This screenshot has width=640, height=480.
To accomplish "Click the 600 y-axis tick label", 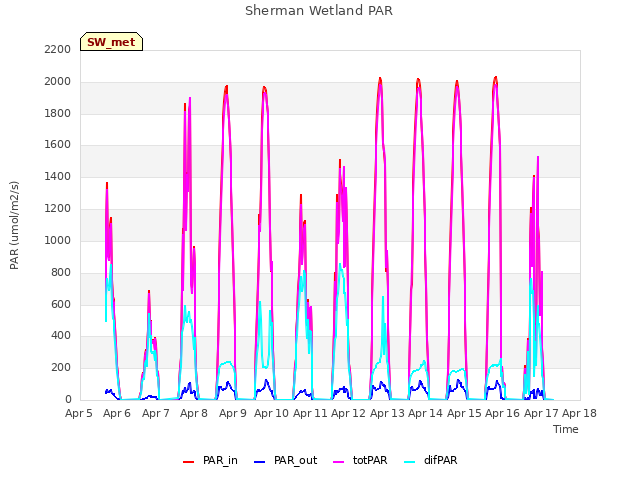I will pos(61,304).
